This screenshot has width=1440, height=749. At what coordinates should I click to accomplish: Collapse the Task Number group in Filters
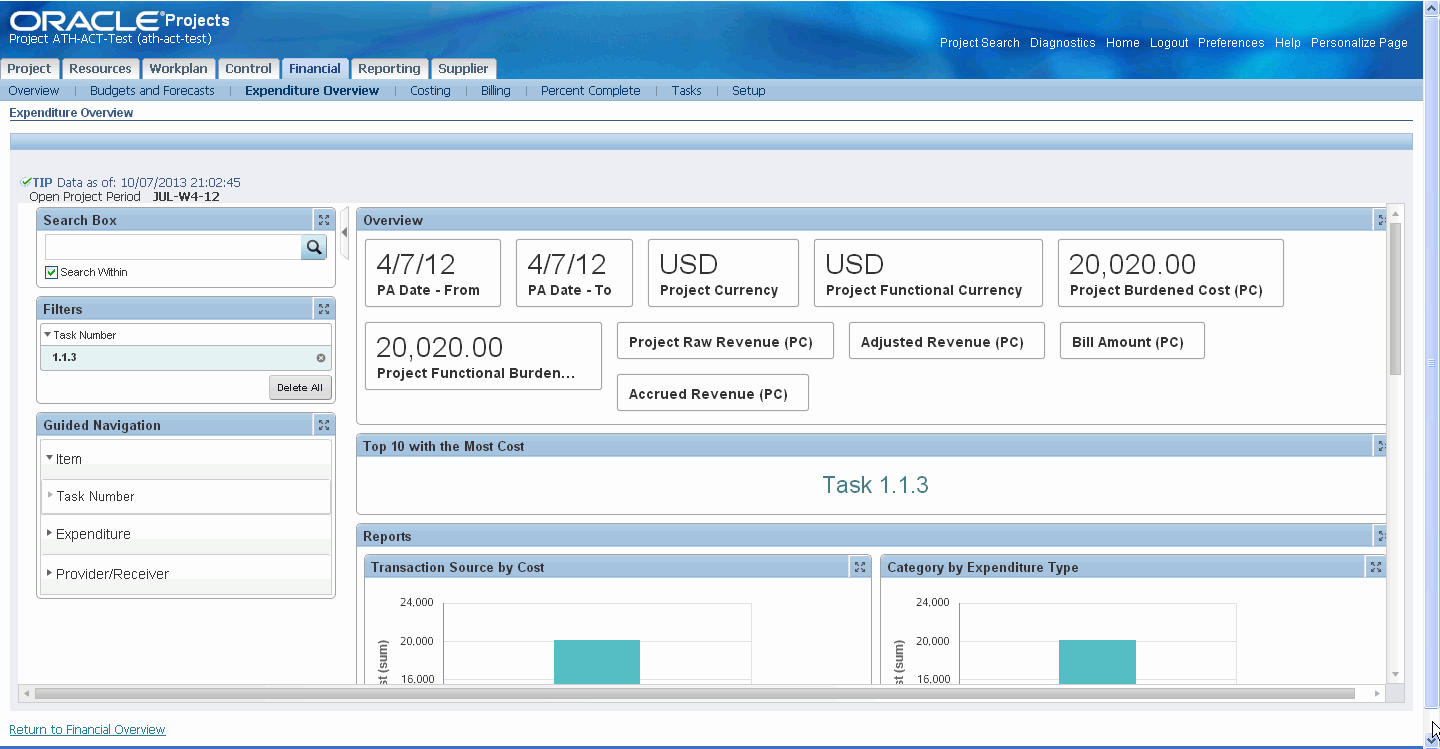point(47,335)
